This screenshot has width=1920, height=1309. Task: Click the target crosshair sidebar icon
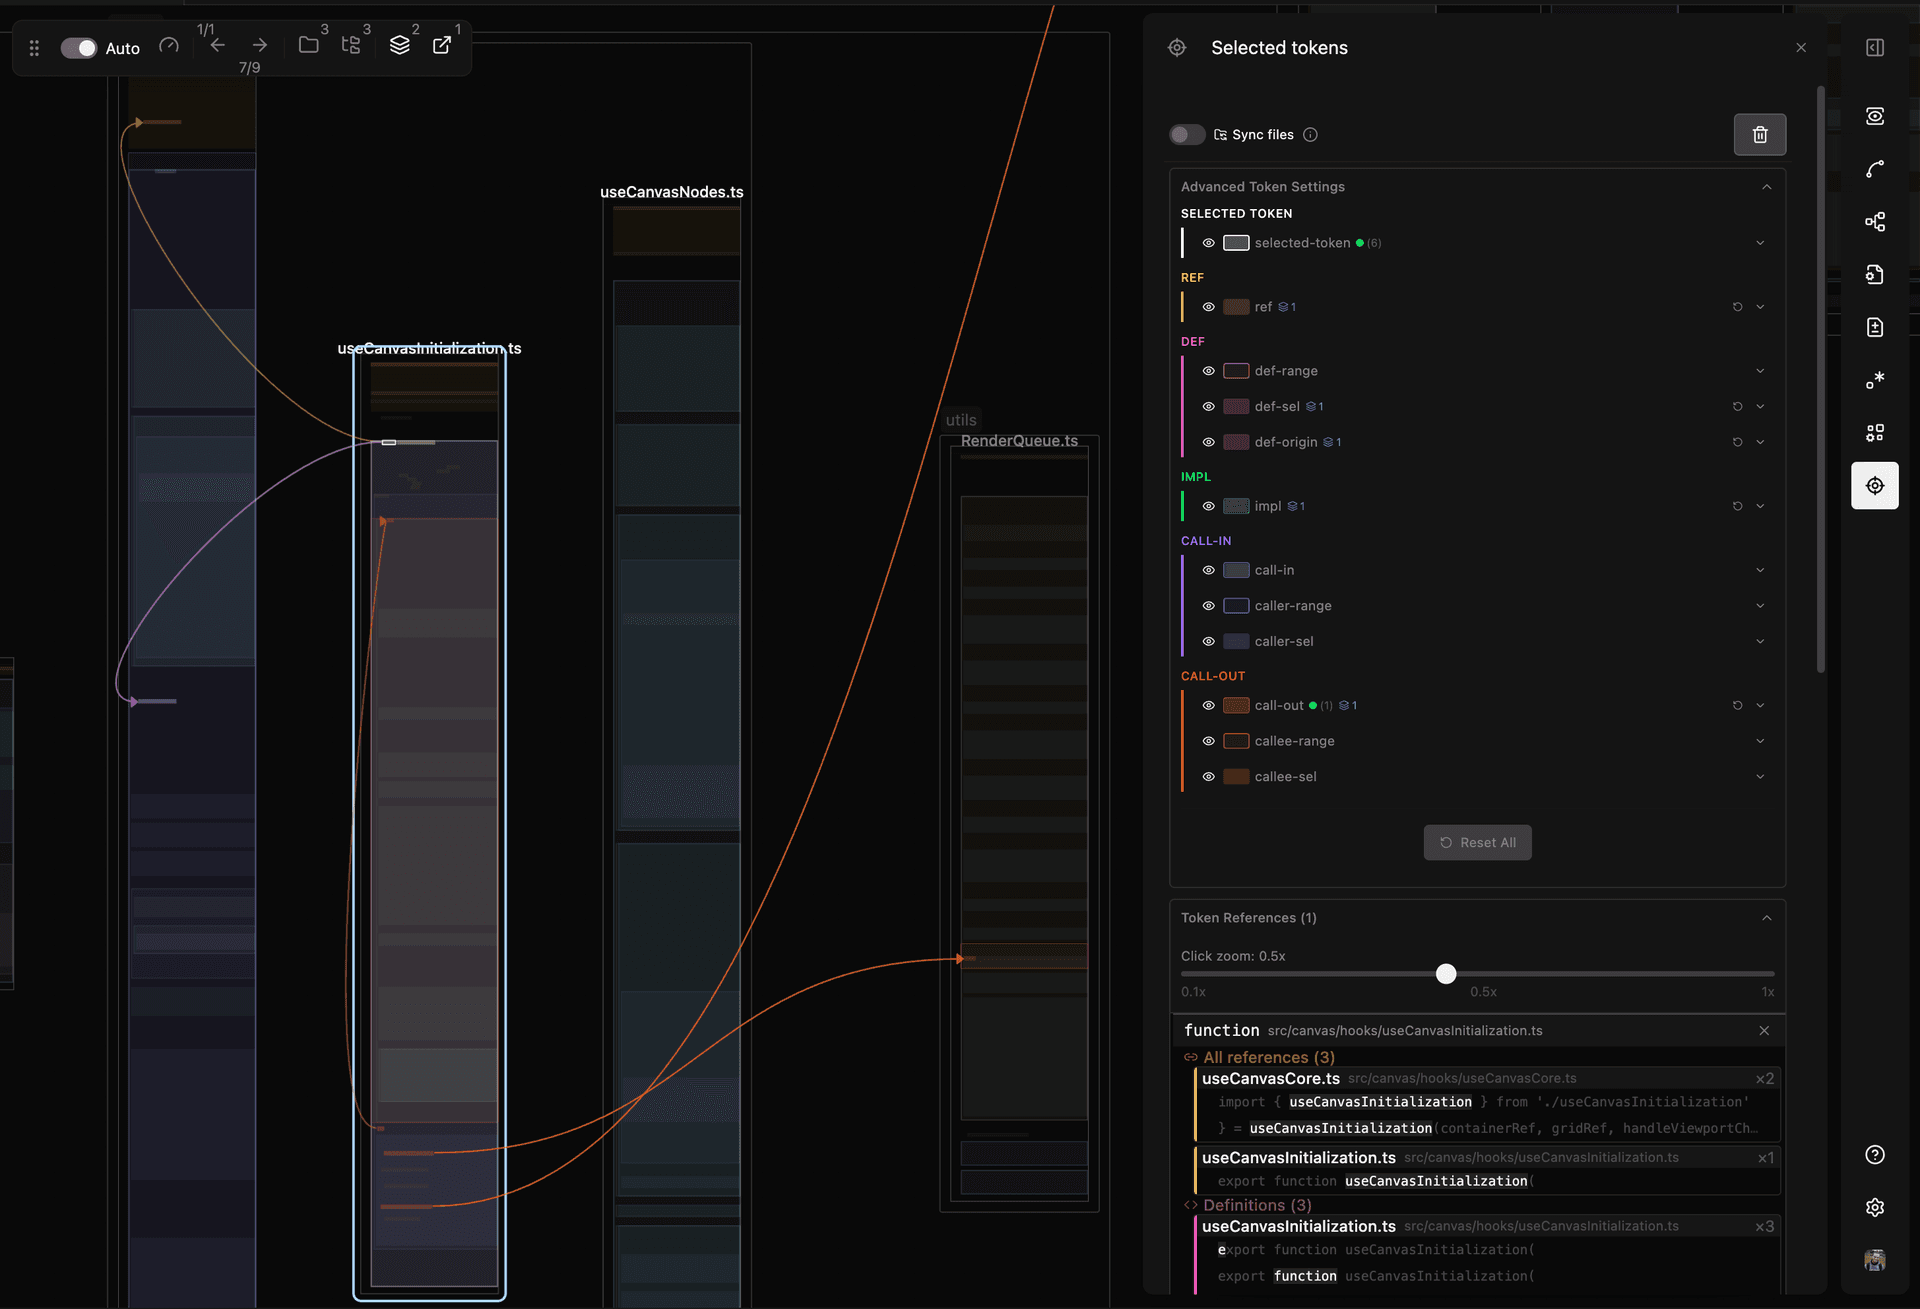[x=1874, y=486]
